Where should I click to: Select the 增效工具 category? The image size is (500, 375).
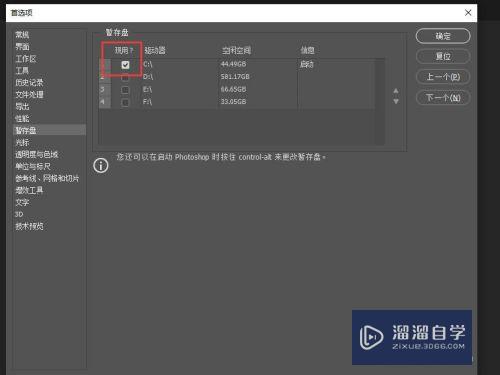pos(29,190)
